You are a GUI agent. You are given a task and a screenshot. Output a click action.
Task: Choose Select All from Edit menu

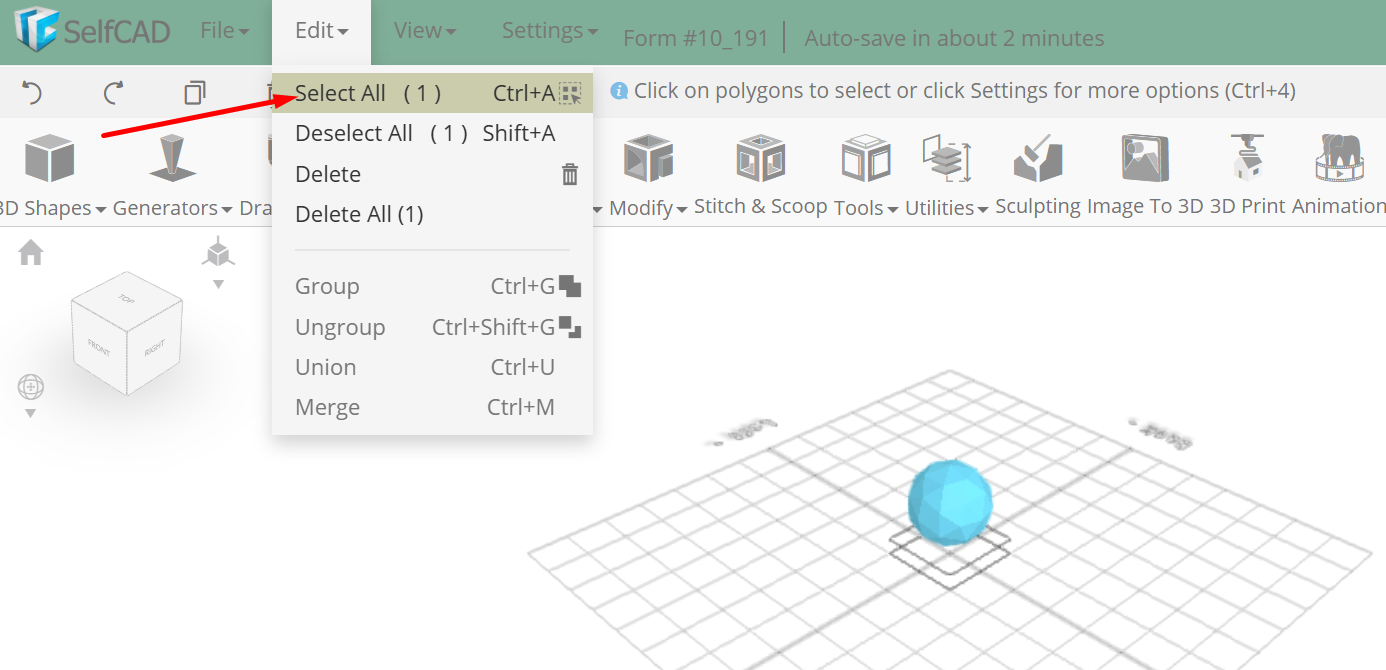pos(432,93)
